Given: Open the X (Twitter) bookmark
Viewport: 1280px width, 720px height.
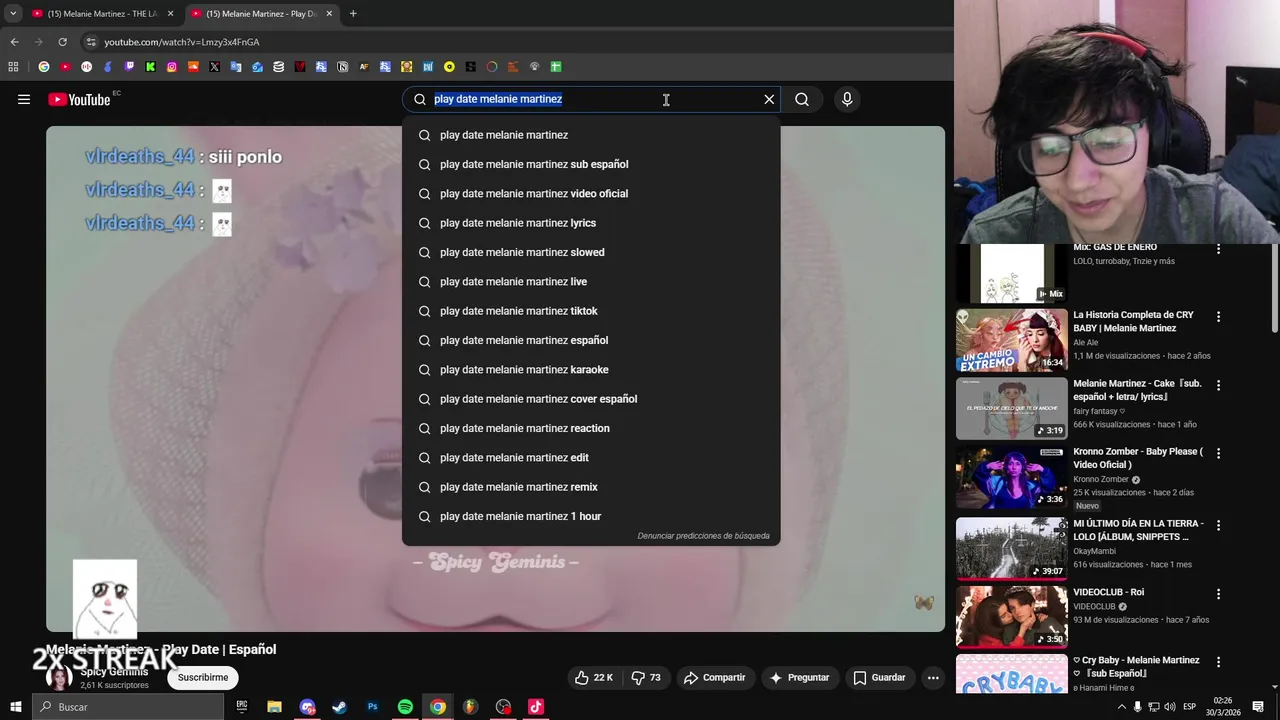Looking at the screenshot, I should pyautogui.click(x=214, y=67).
